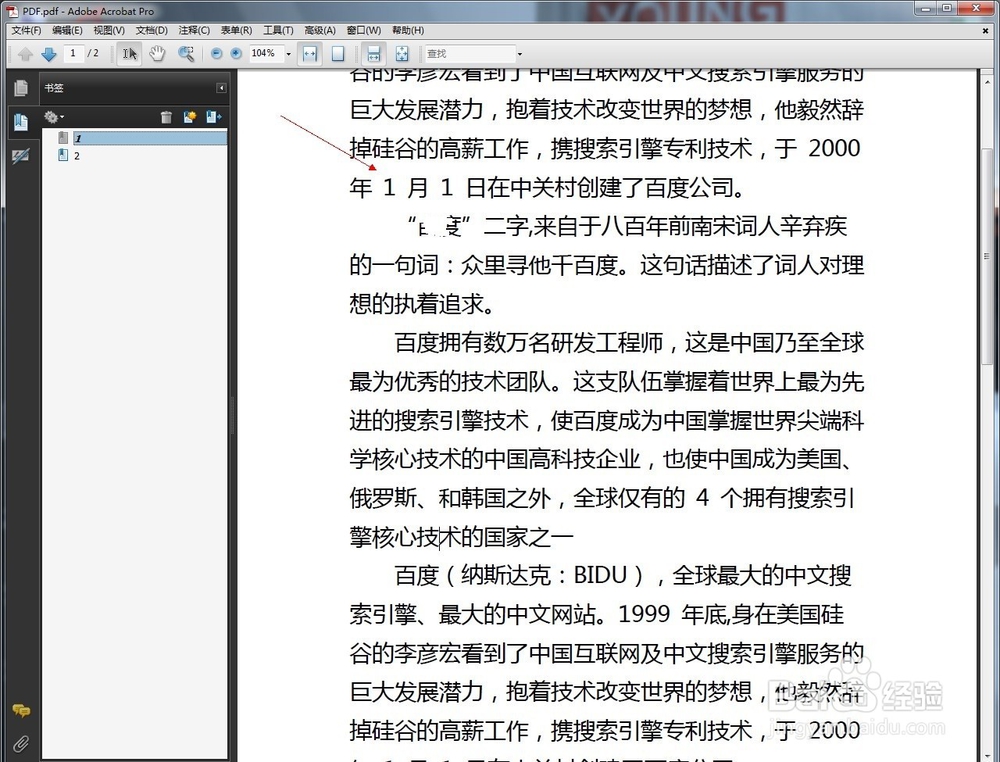Choose the Select tool in toolbar
The width and height of the screenshot is (1000, 762).
[x=129, y=54]
